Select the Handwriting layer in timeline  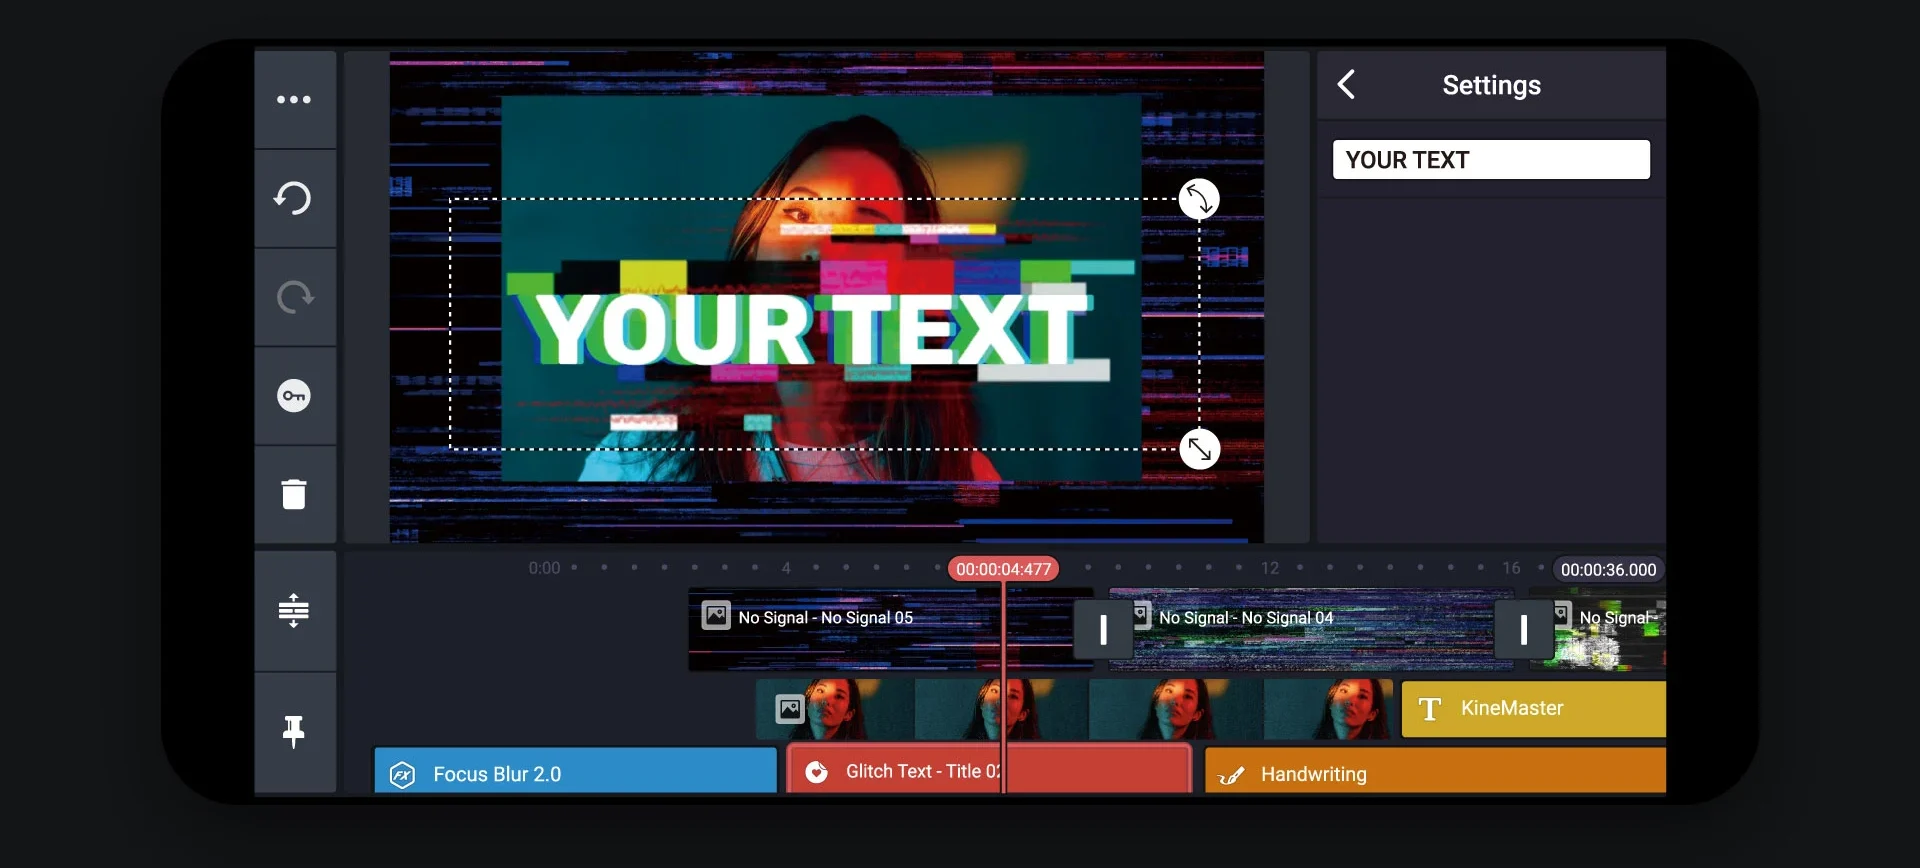[x=1433, y=773]
